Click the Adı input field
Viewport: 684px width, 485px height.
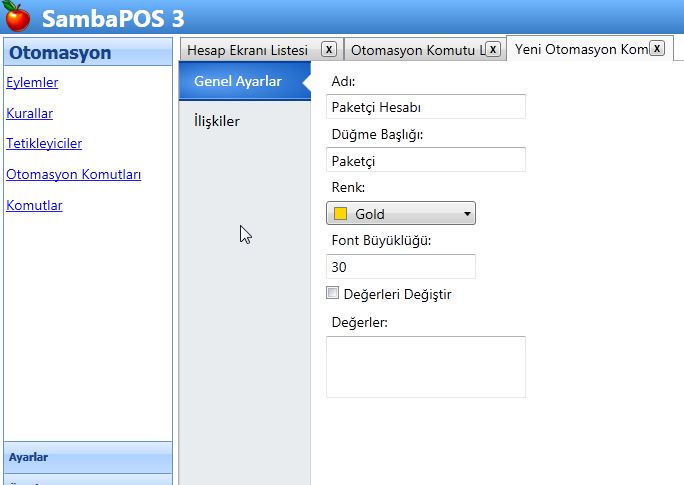425,107
